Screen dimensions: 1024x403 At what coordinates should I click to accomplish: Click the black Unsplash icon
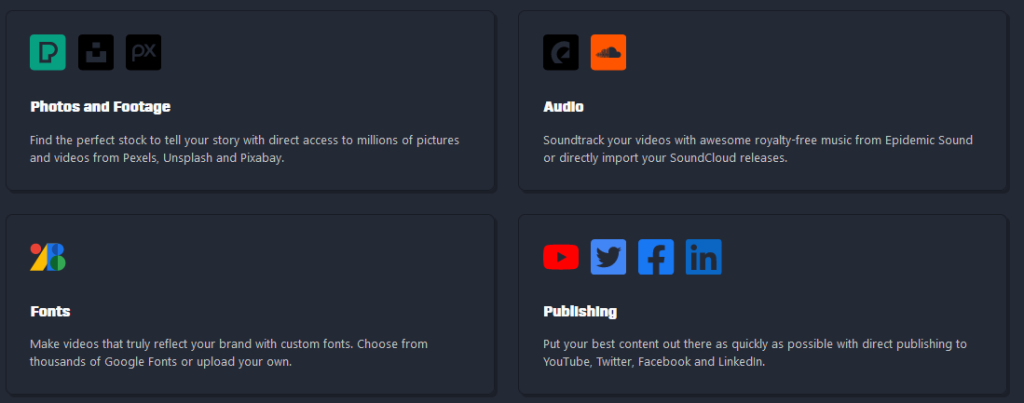(x=96, y=52)
